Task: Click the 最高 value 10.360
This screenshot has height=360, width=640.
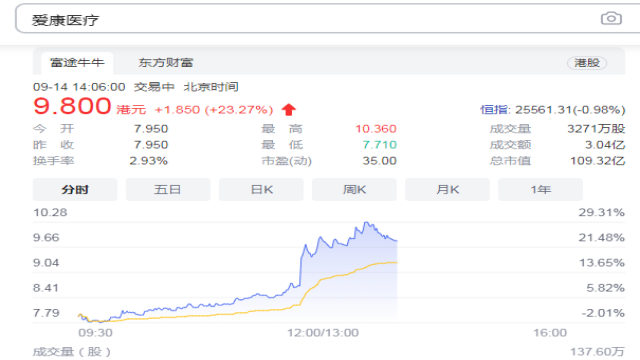Action: (x=376, y=129)
